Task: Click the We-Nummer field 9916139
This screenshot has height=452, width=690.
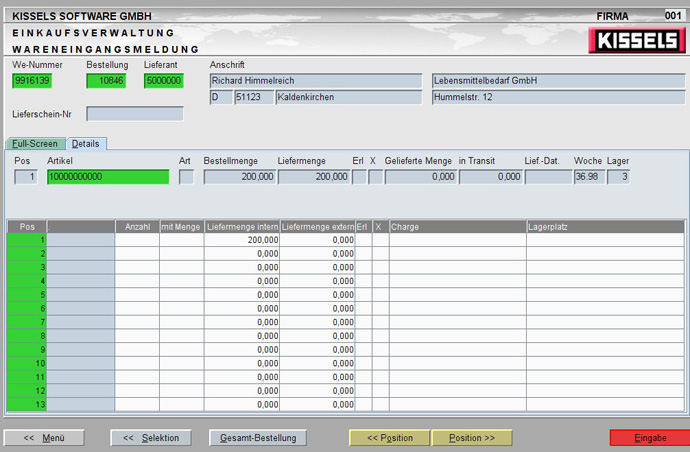Action: (x=32, y=81)
